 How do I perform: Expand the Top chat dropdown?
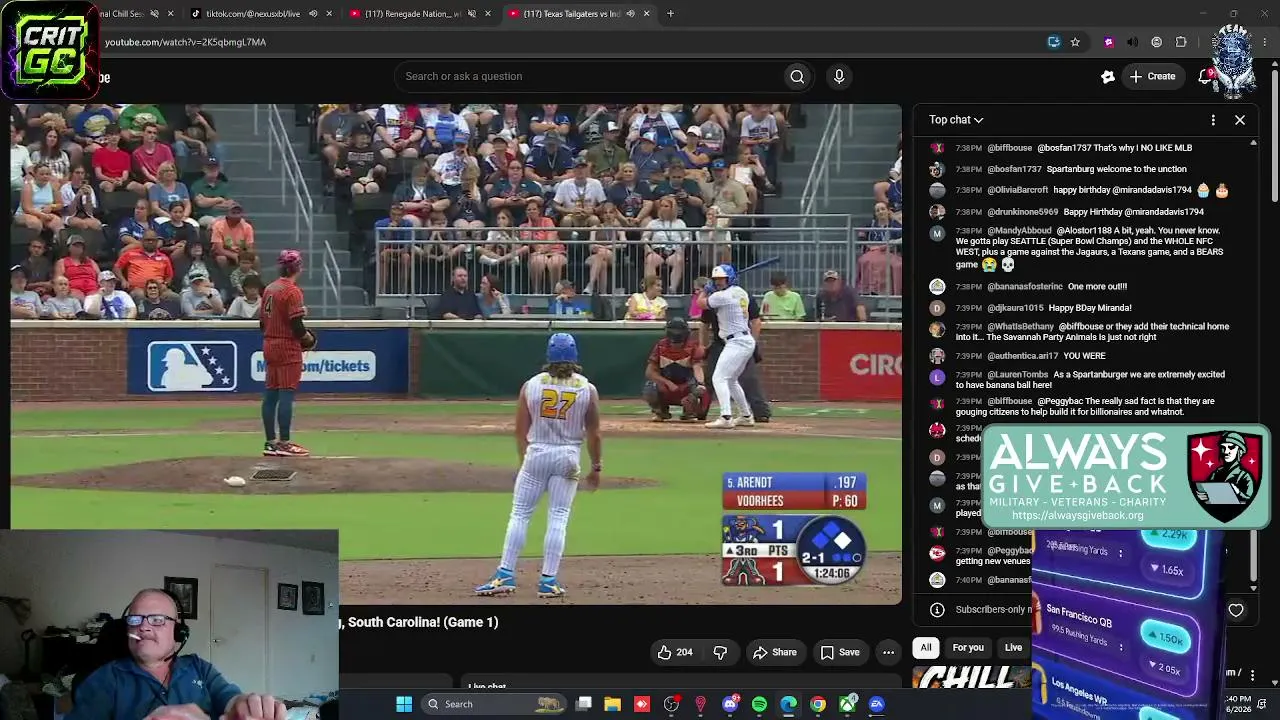956,120
